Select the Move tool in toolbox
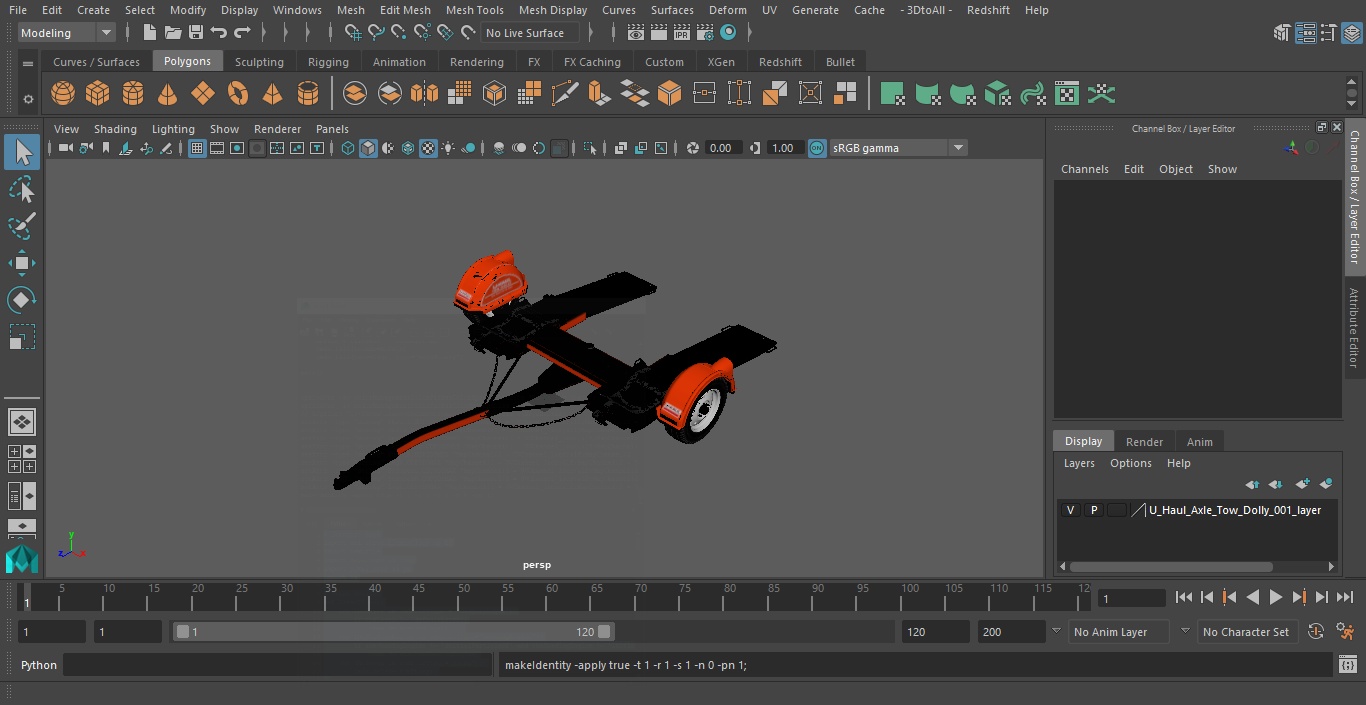This screenshot has height=705, width=1366. [22, 263]
